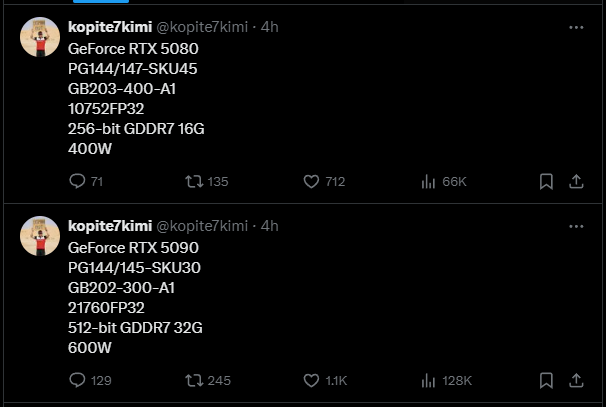Like the RTX 5090 tweet
This screenshot has height=407, width=606.
point(311,380)
